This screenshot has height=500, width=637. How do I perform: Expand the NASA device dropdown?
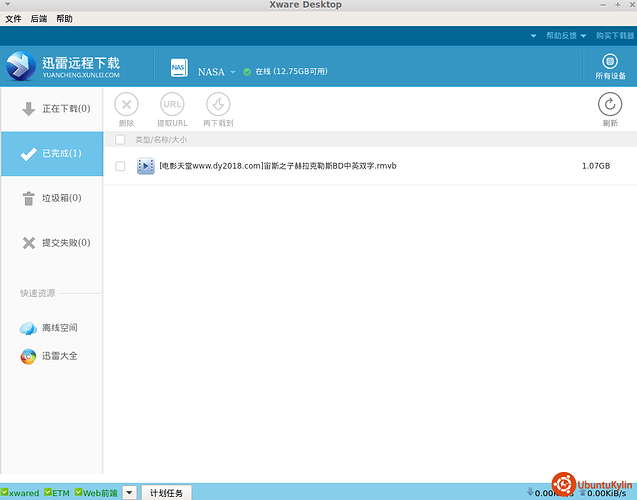233,72
